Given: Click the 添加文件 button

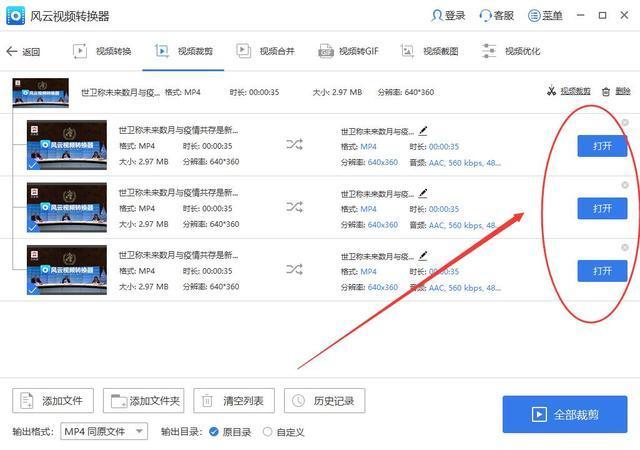Looking at the screenshot, I should pos(53,401).
